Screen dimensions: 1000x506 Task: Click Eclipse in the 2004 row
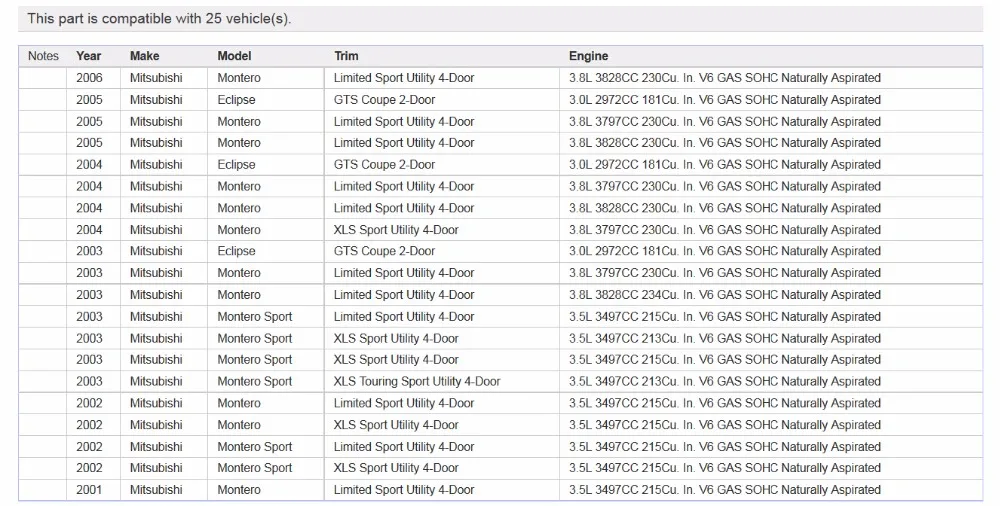point(236,165)
